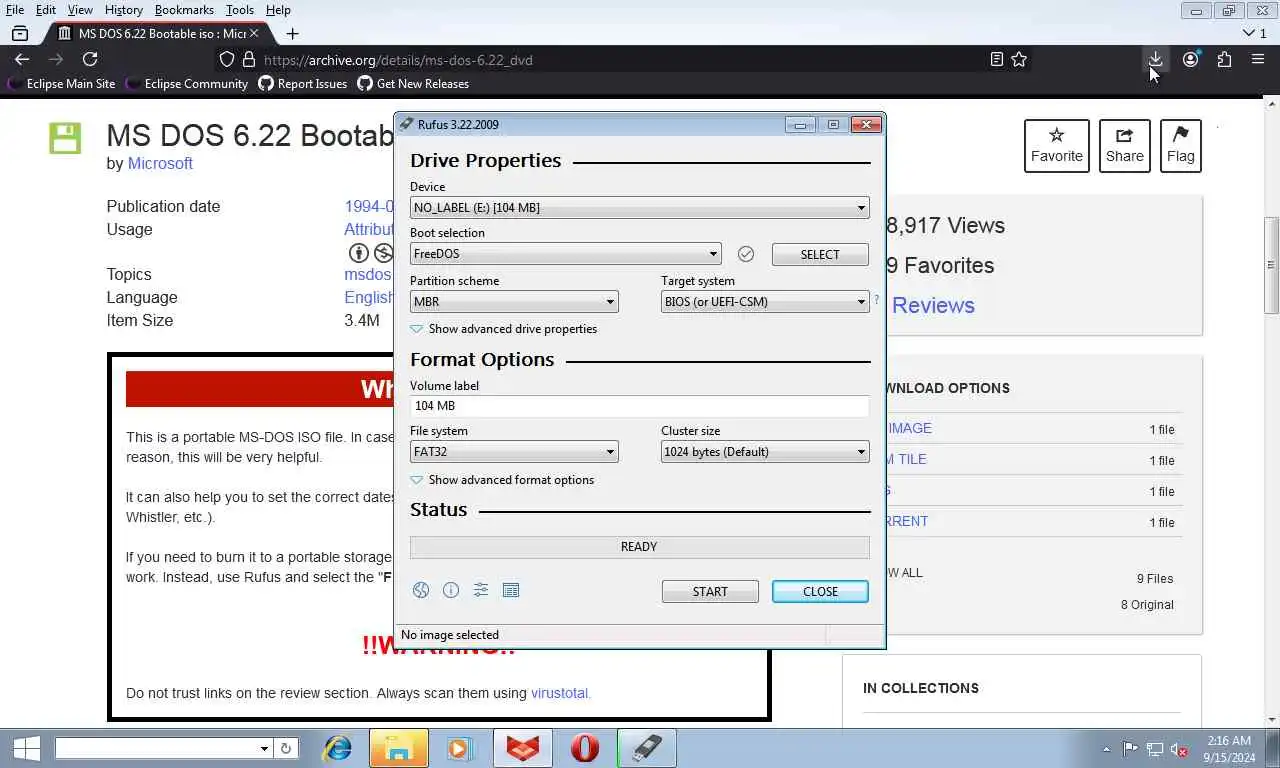Screen dimensions: 1280x768
Task: Show the Rufus log icon
Action: [x=511, y=590]
